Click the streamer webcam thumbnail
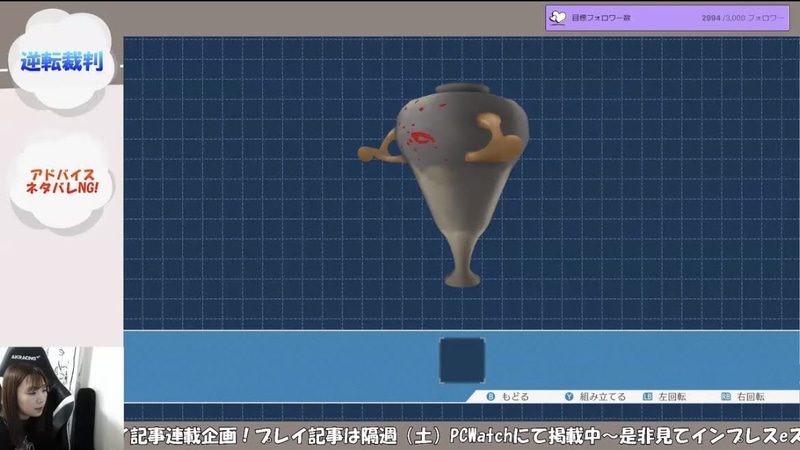Image resolution: width=800 pixels, height=450 pixels. tap(62, 398)
